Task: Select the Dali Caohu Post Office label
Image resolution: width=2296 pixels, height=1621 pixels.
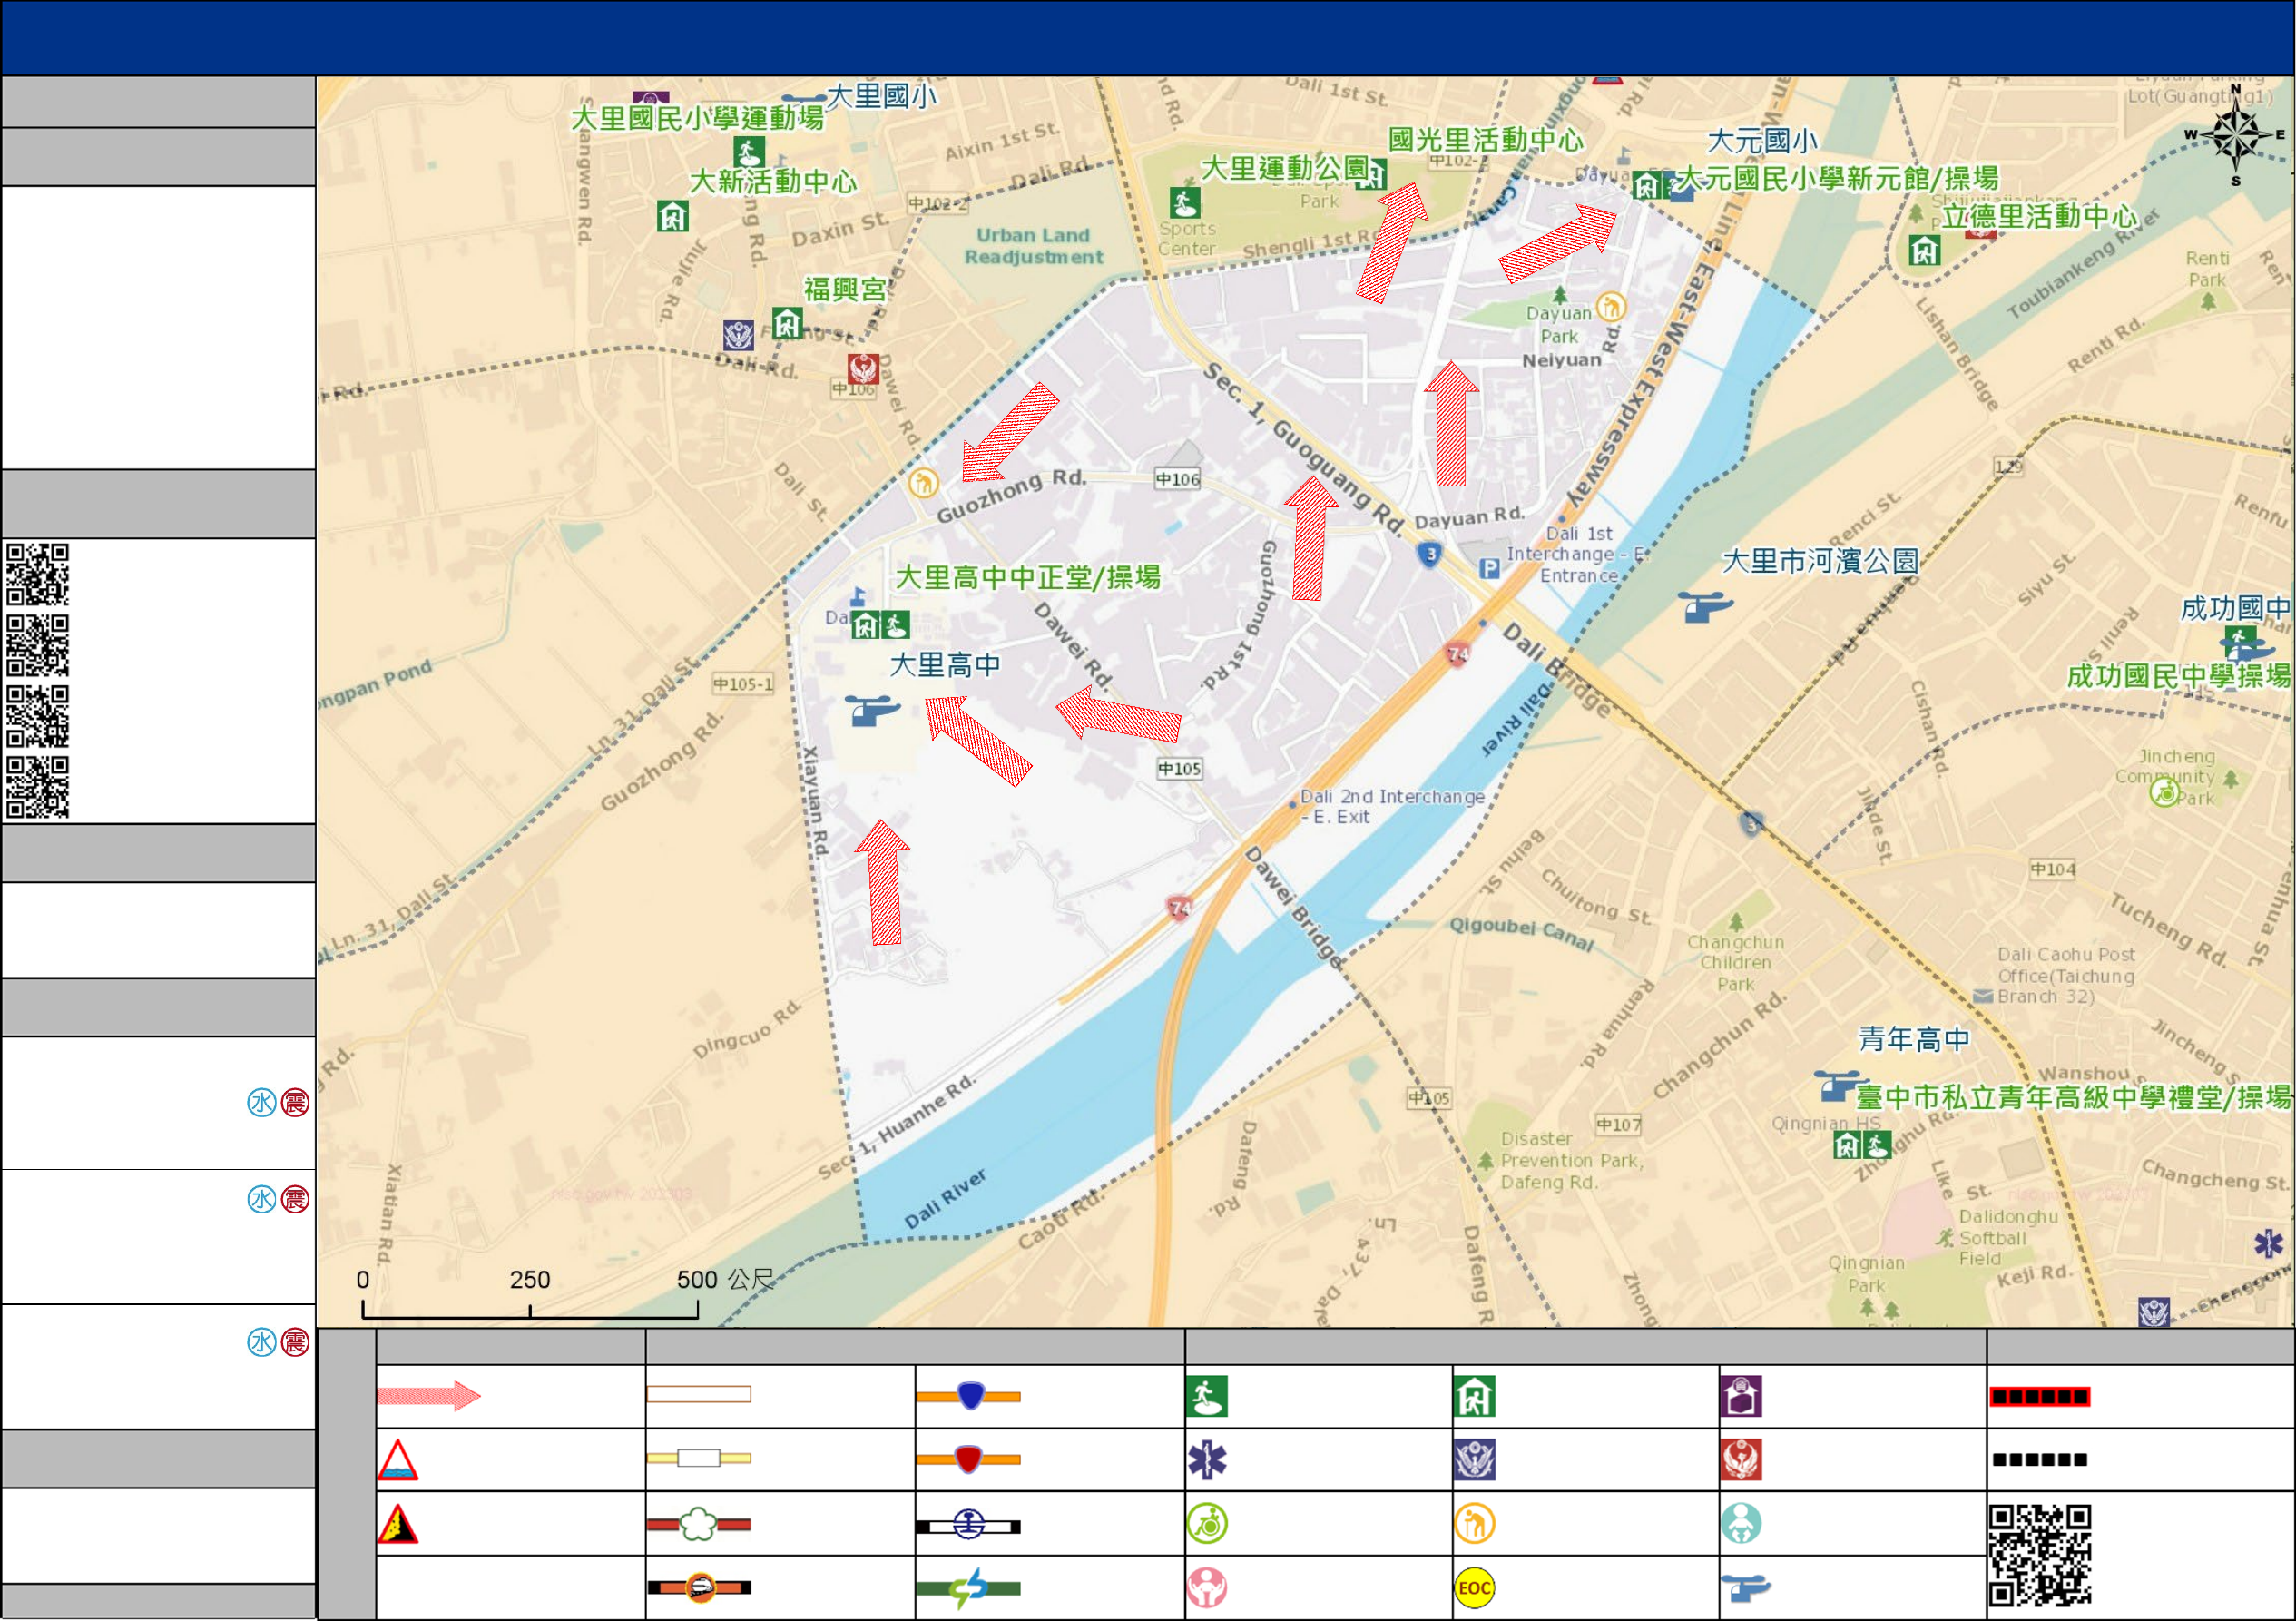Action: pos(2066,975)
